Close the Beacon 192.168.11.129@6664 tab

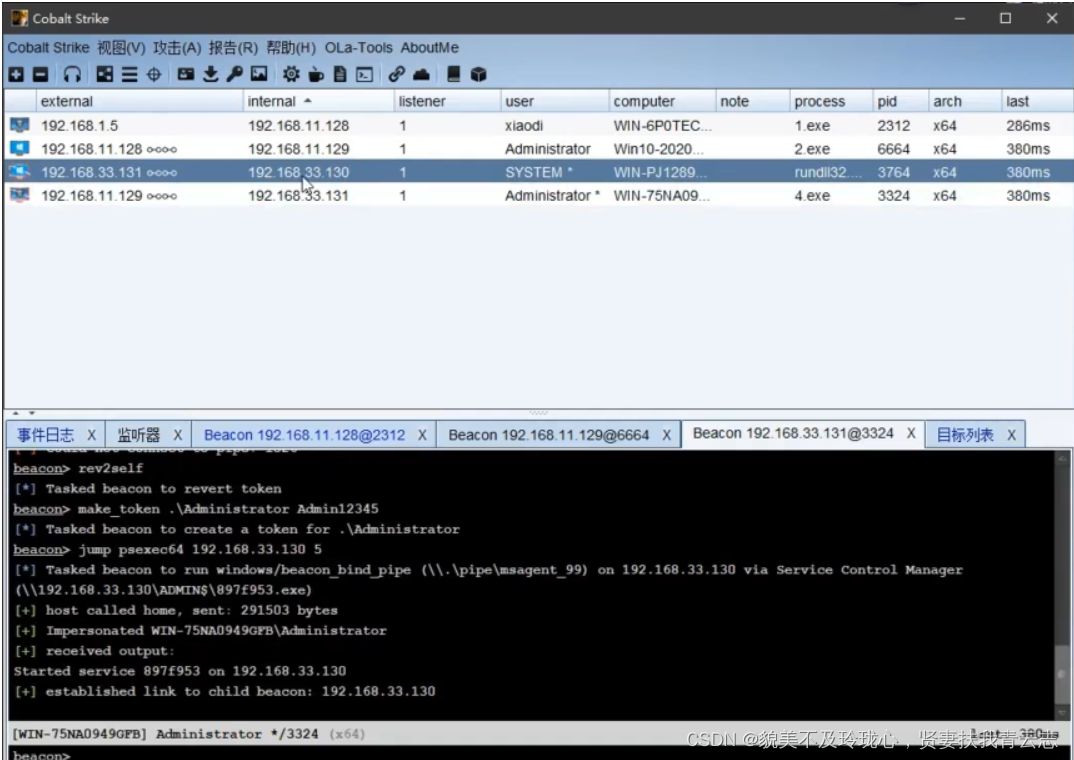click(x=666, y=435)
